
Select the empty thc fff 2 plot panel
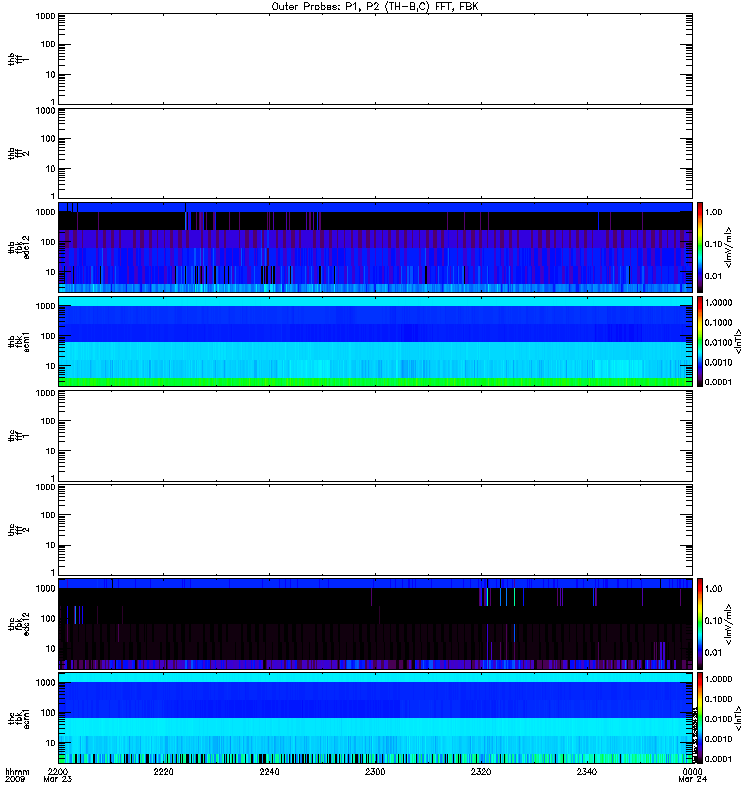pos(375,530)
